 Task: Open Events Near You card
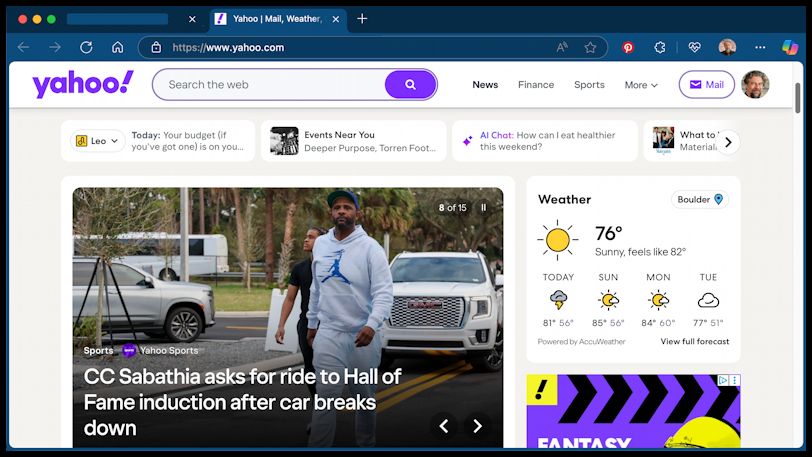click(354, 141)
